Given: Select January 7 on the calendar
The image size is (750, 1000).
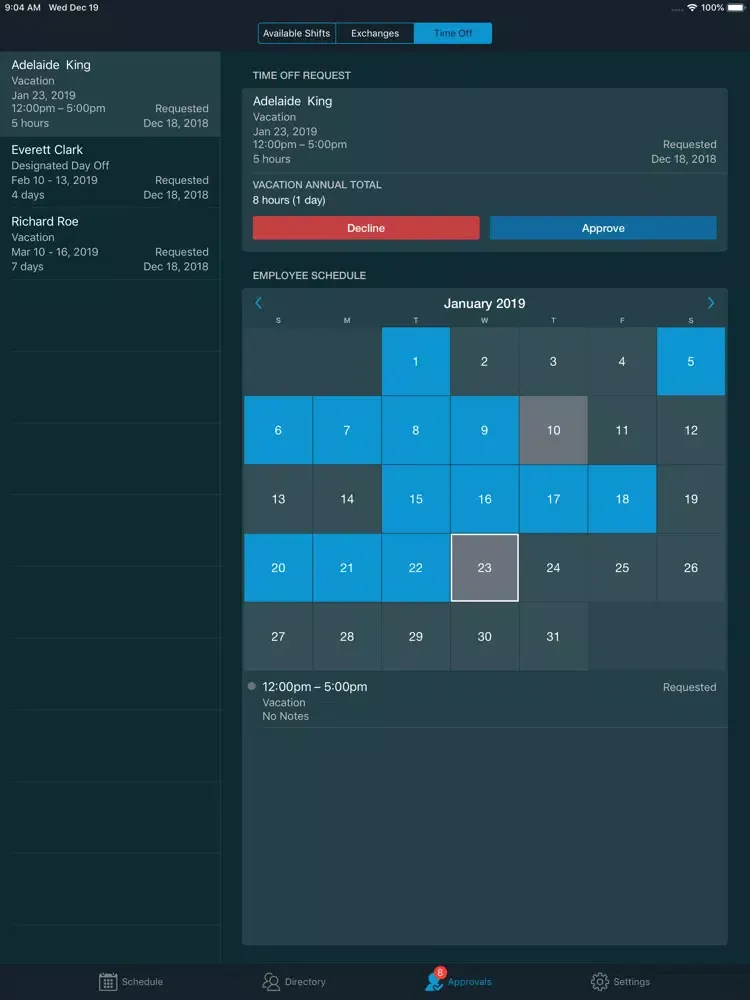Looking at the screenshot, I should (347, 430).
